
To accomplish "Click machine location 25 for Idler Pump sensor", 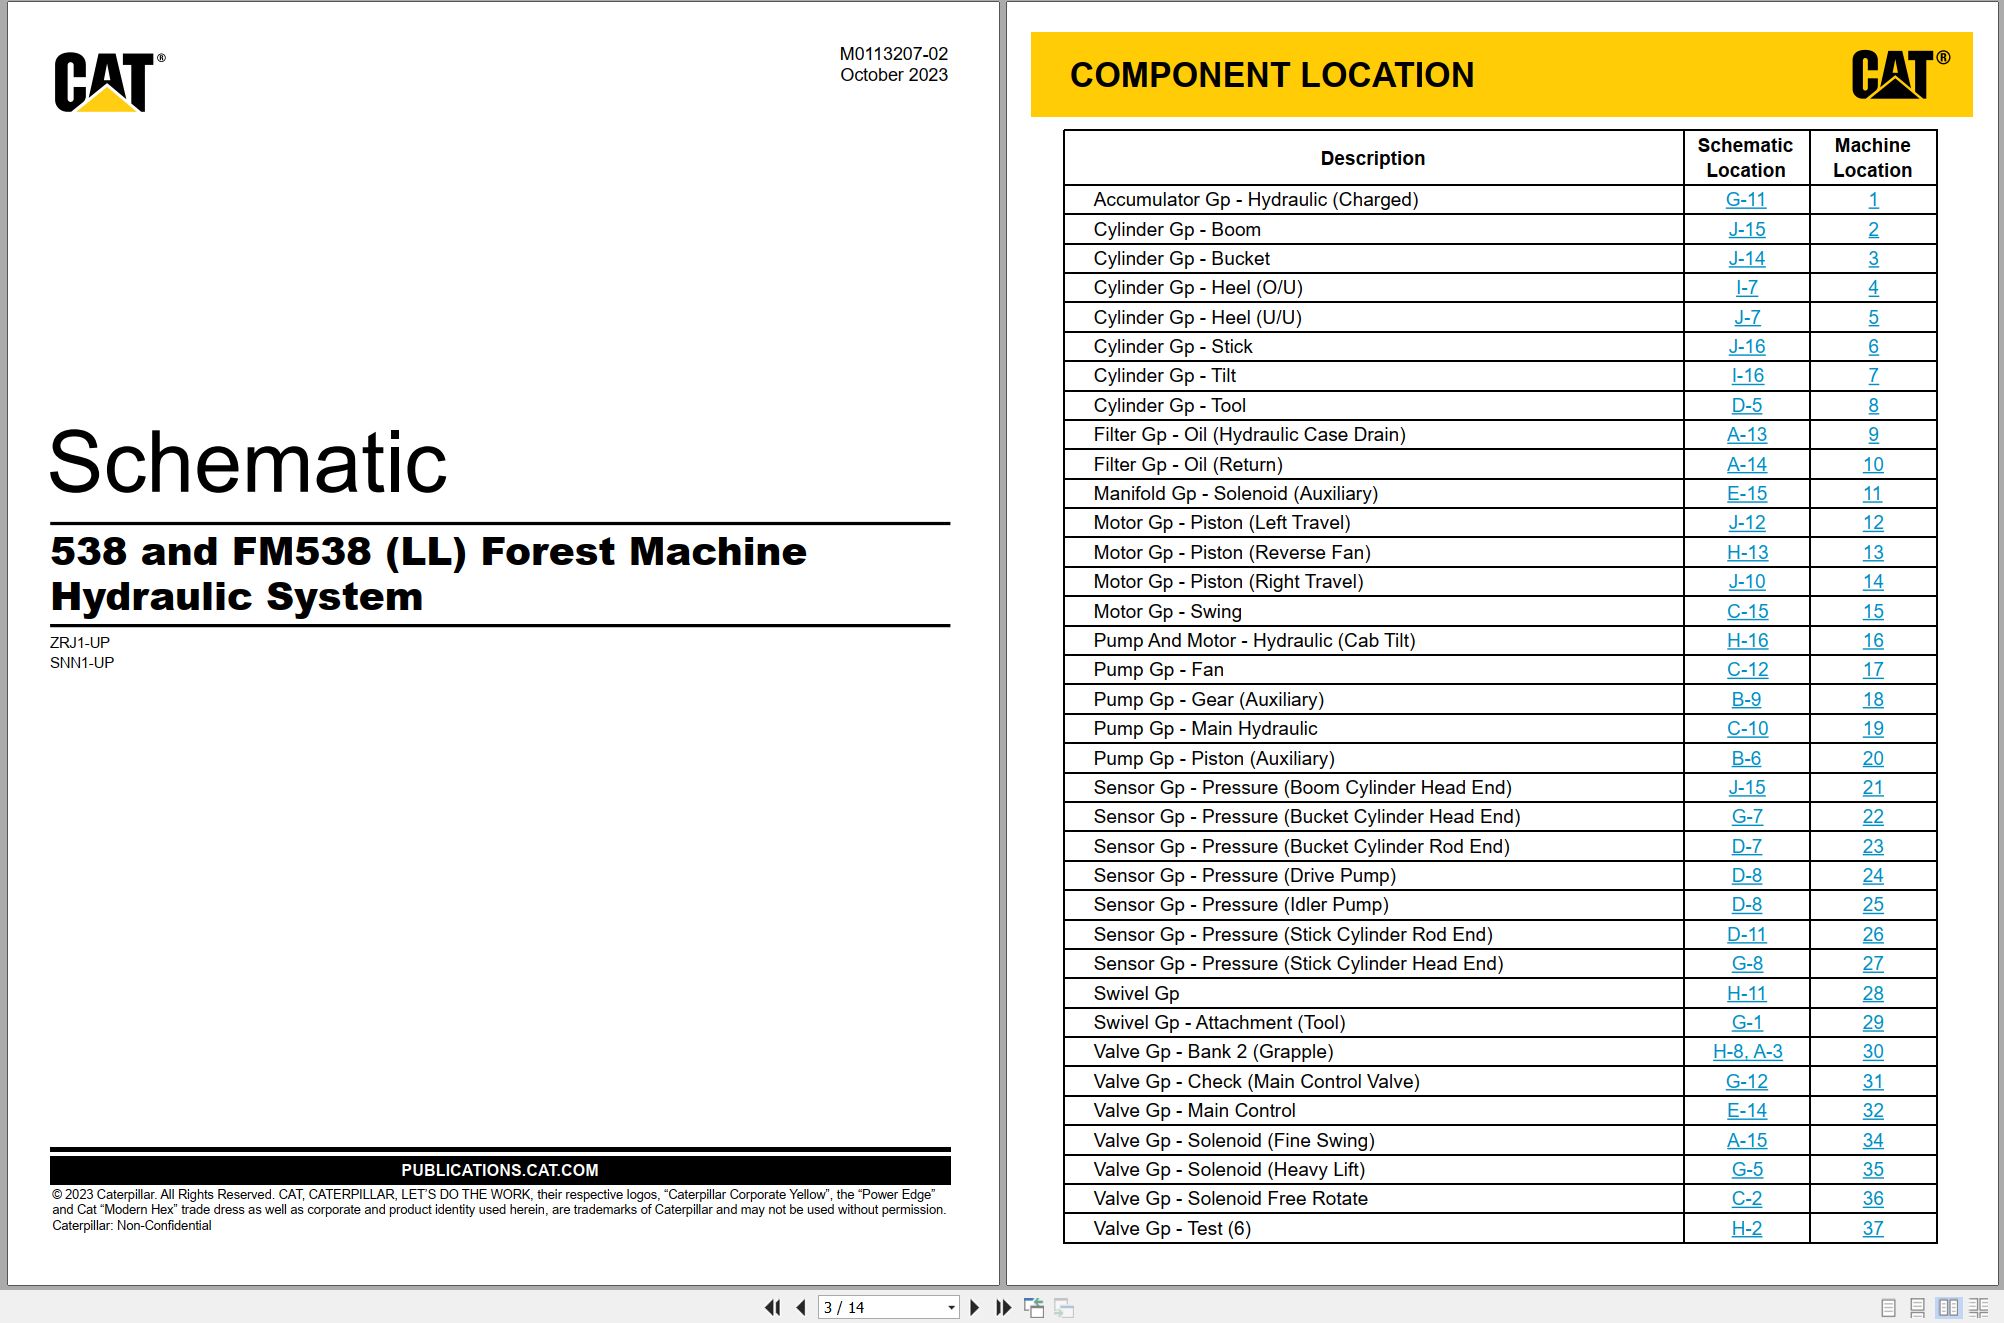I will [x=1873, y=904].
